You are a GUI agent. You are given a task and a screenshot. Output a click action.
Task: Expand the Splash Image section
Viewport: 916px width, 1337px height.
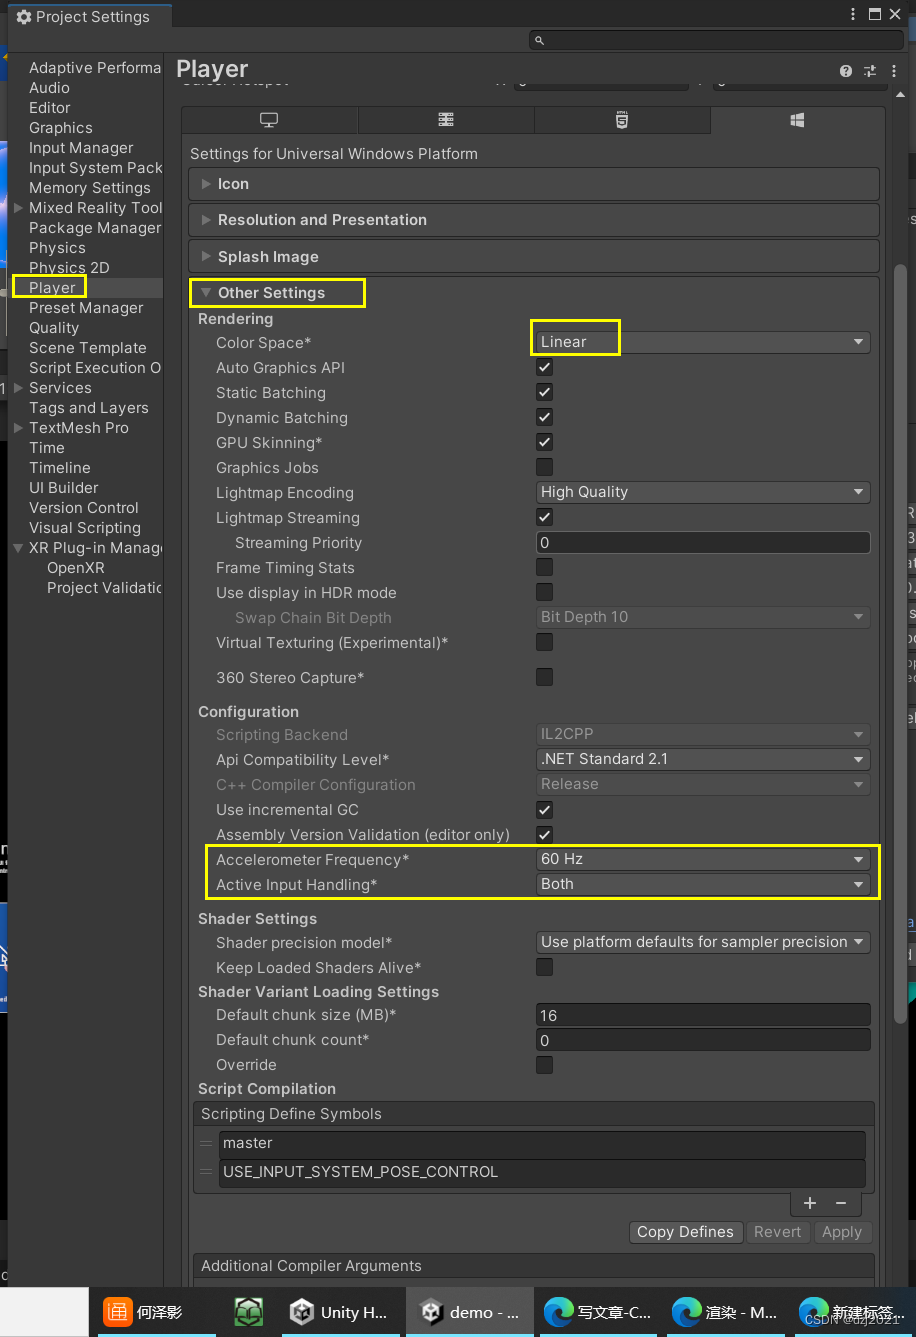[534, 257]
